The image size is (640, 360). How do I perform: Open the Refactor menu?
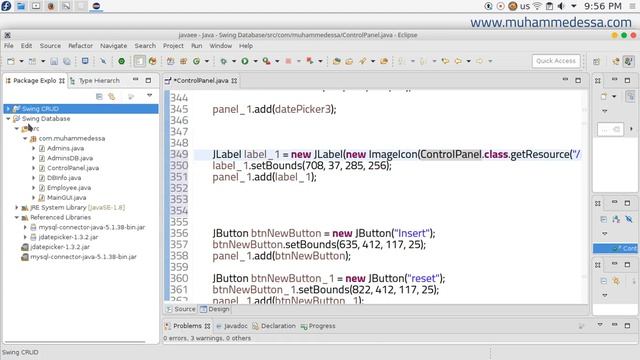80,46
